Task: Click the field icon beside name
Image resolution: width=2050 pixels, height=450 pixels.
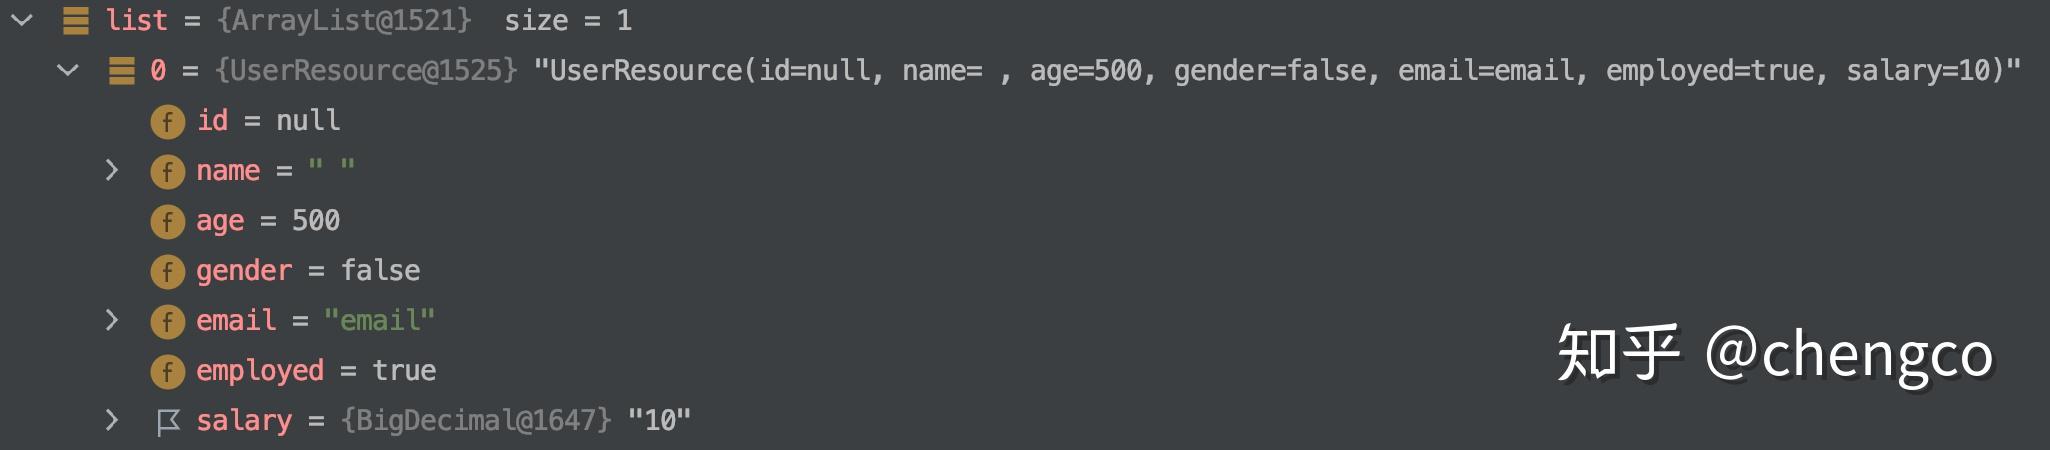Action: 167,171
